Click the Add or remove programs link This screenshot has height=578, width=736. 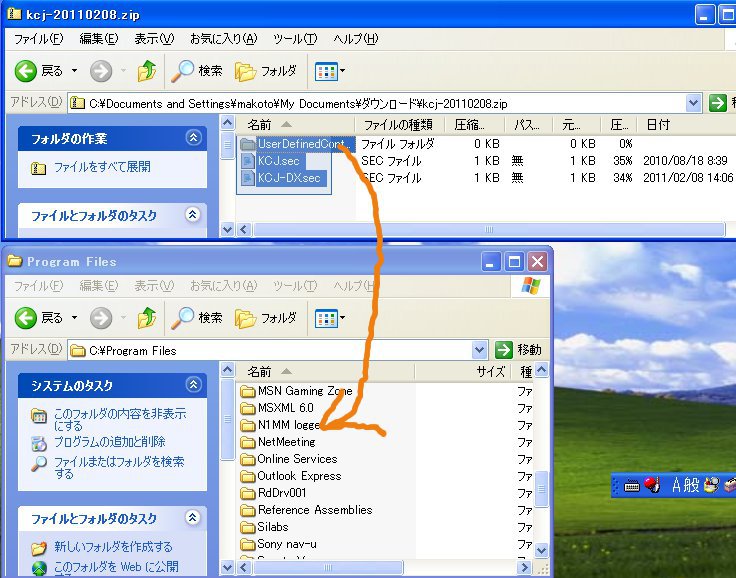pos(109,441)
